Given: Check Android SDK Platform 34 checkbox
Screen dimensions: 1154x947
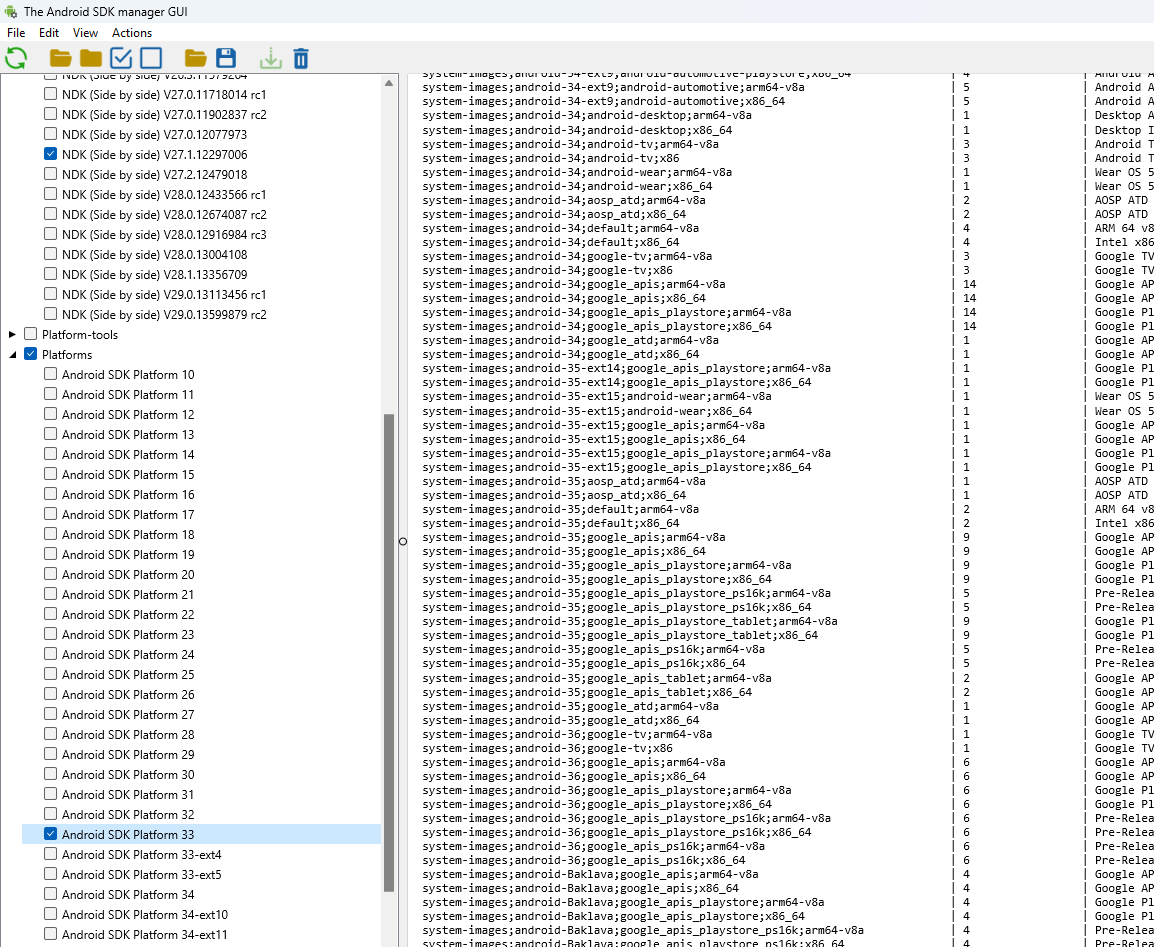Looking at the screenshot, I should (x=50, y=893).
